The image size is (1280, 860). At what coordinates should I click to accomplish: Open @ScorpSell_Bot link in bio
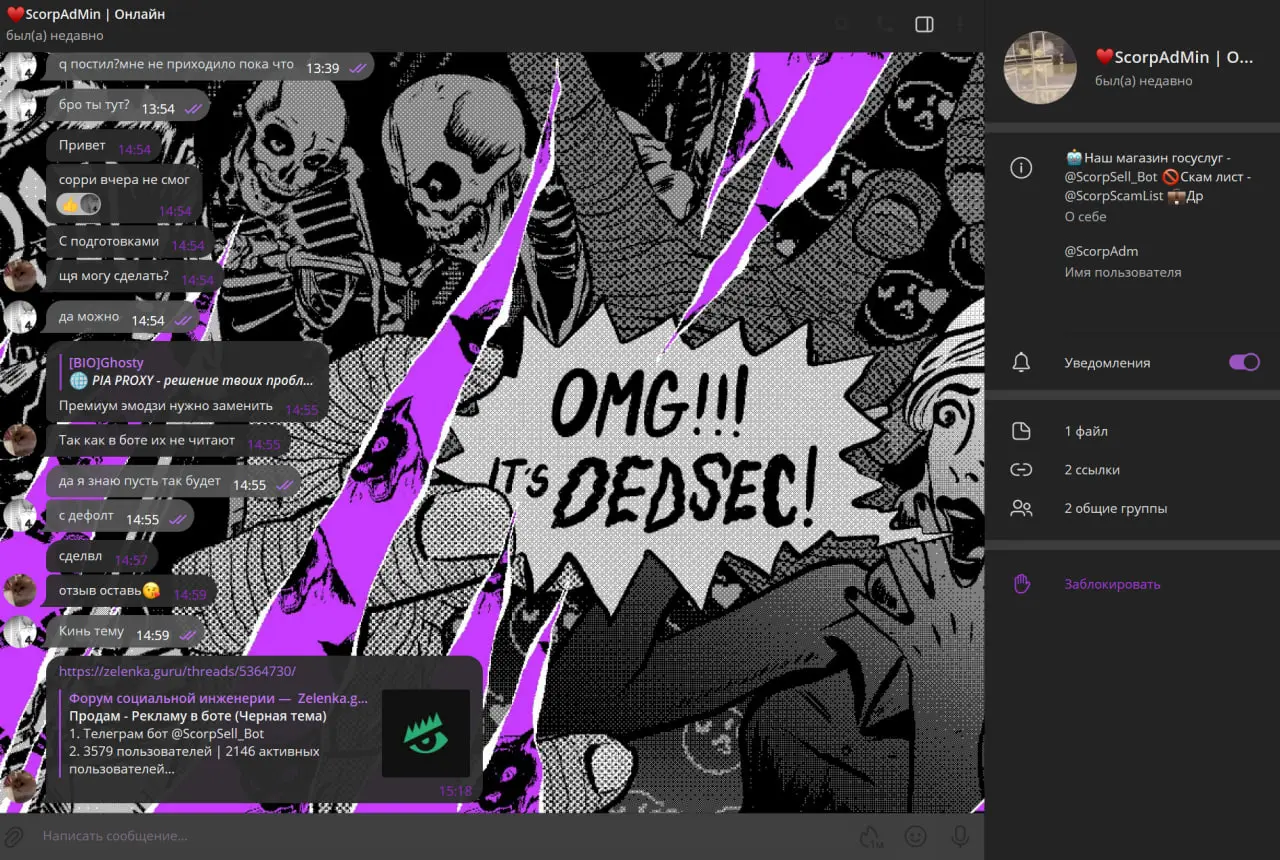tap(1111, 177)
